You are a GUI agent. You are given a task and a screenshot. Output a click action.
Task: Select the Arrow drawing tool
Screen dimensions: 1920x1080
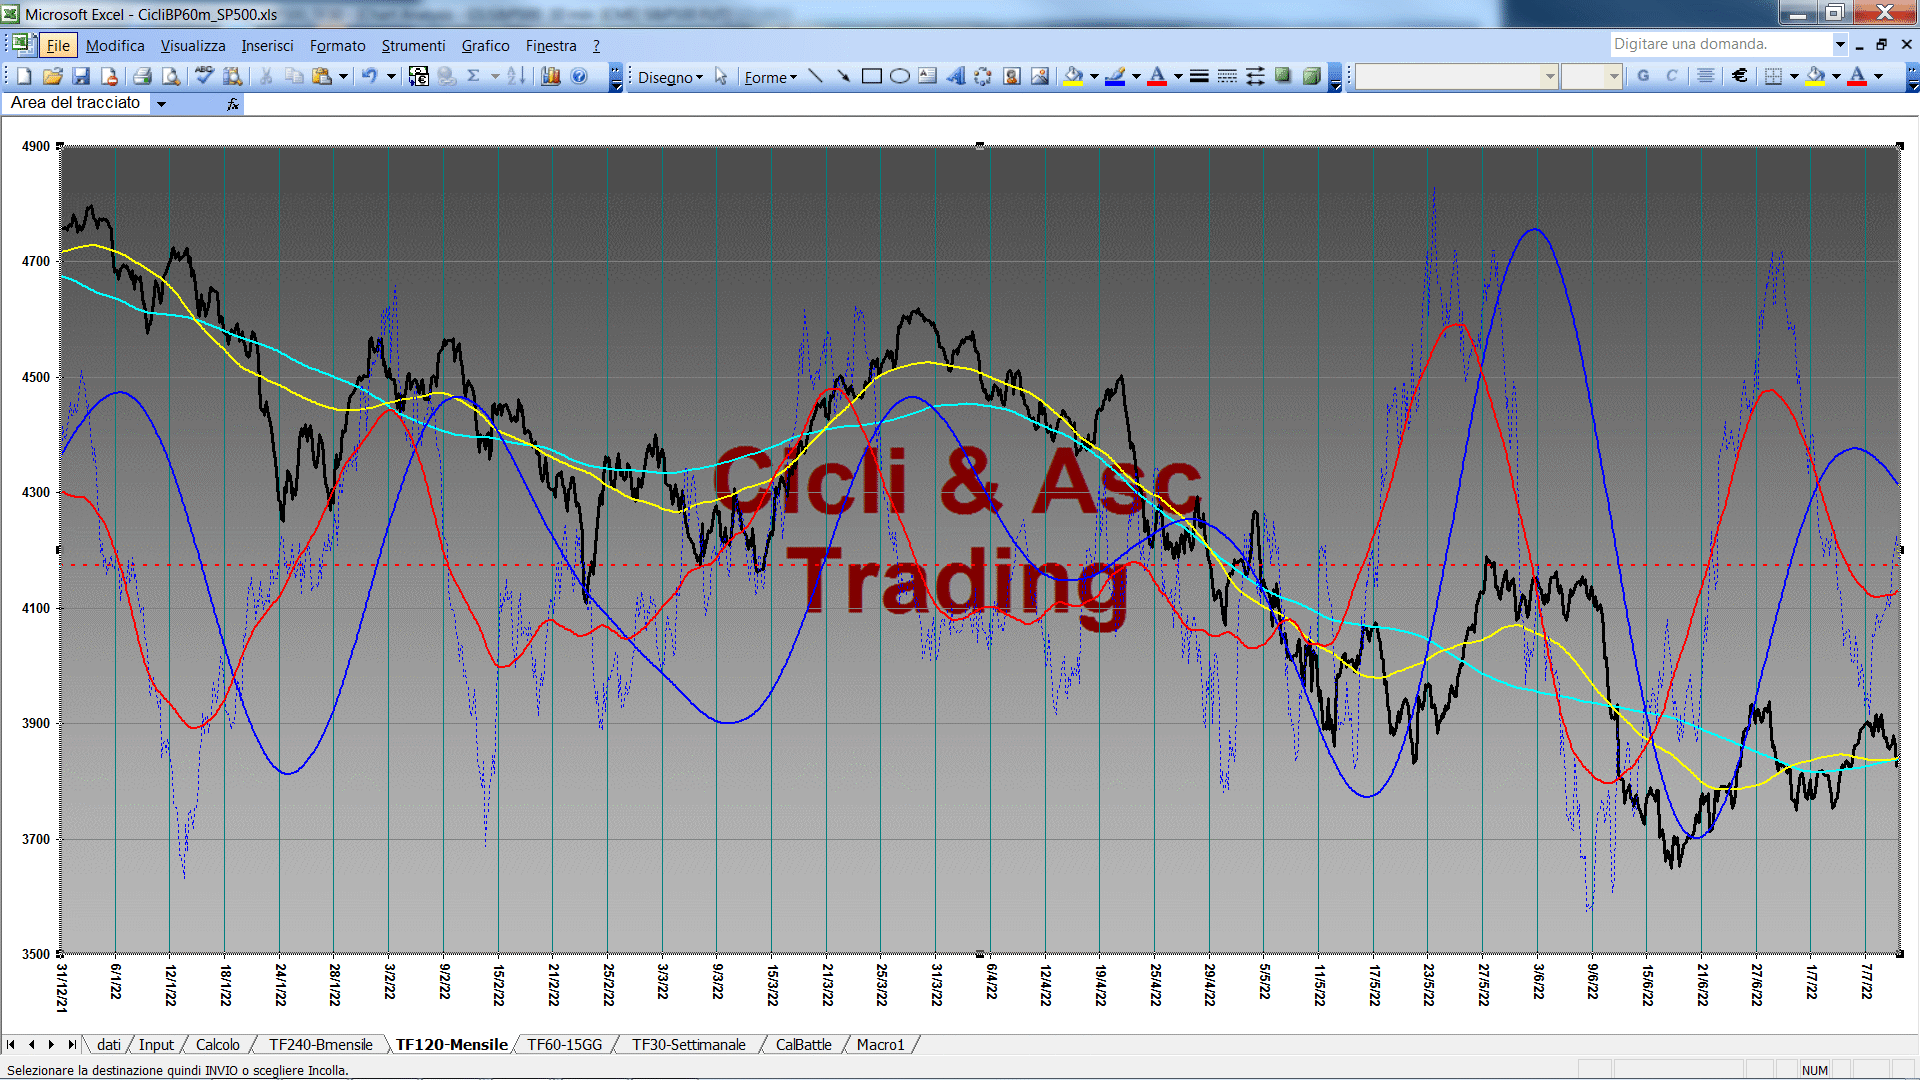pos(843,76)
